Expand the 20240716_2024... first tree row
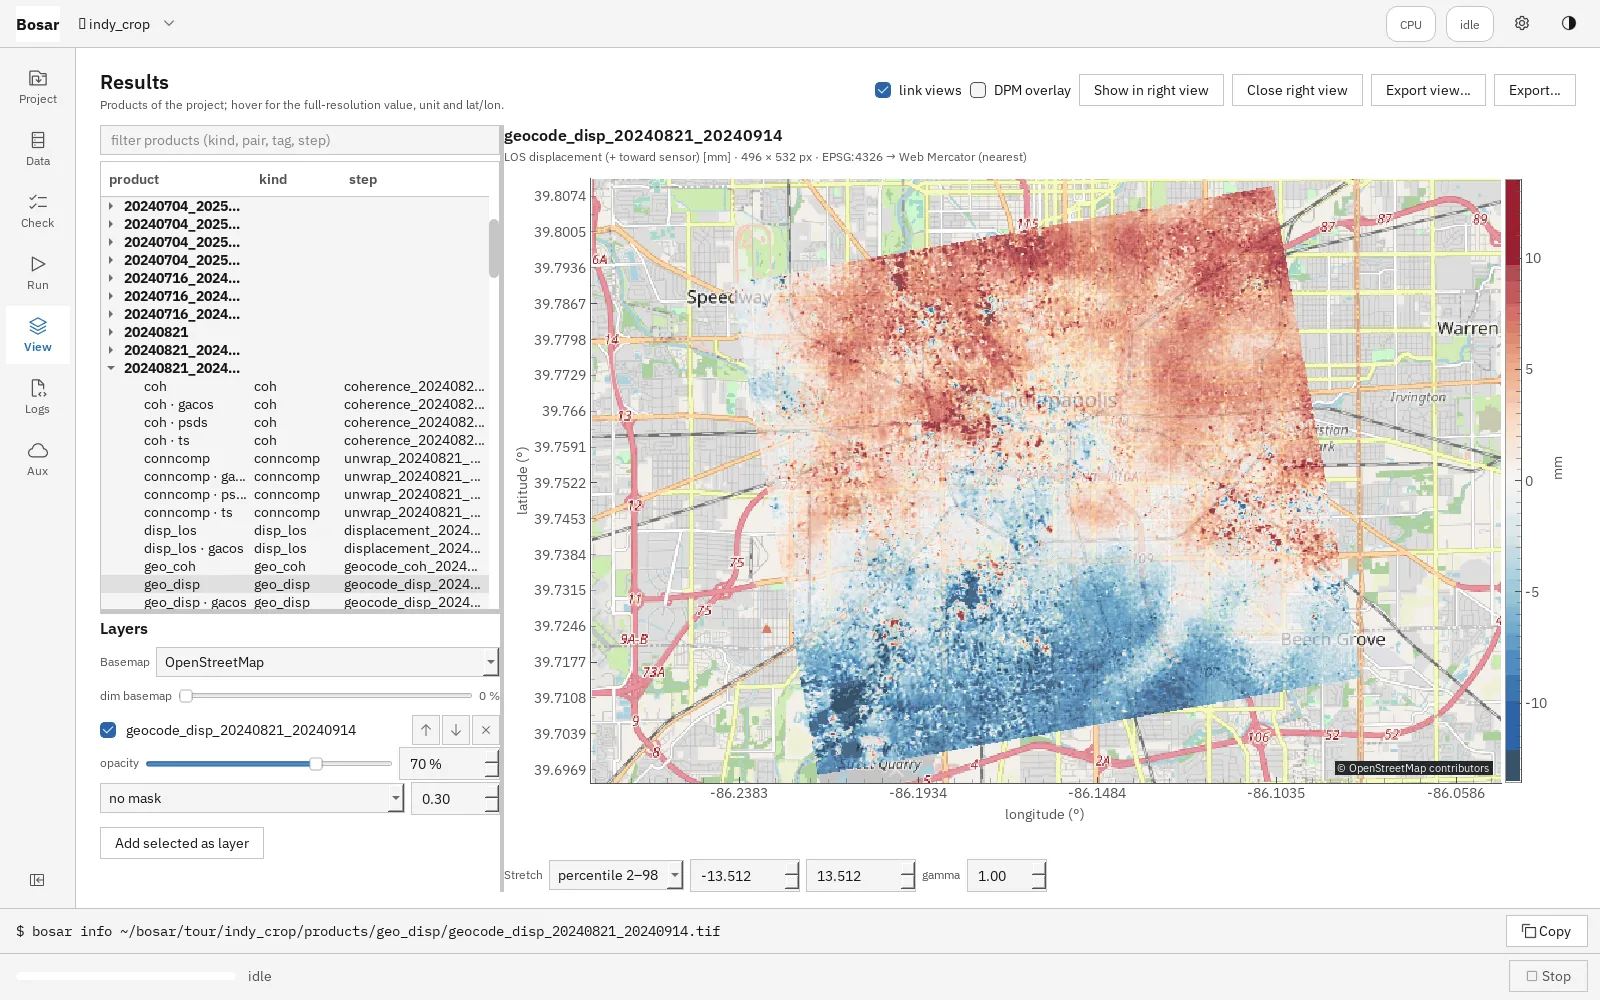The height and width of the screenshot is (1000, 1600). click(111, 278)
